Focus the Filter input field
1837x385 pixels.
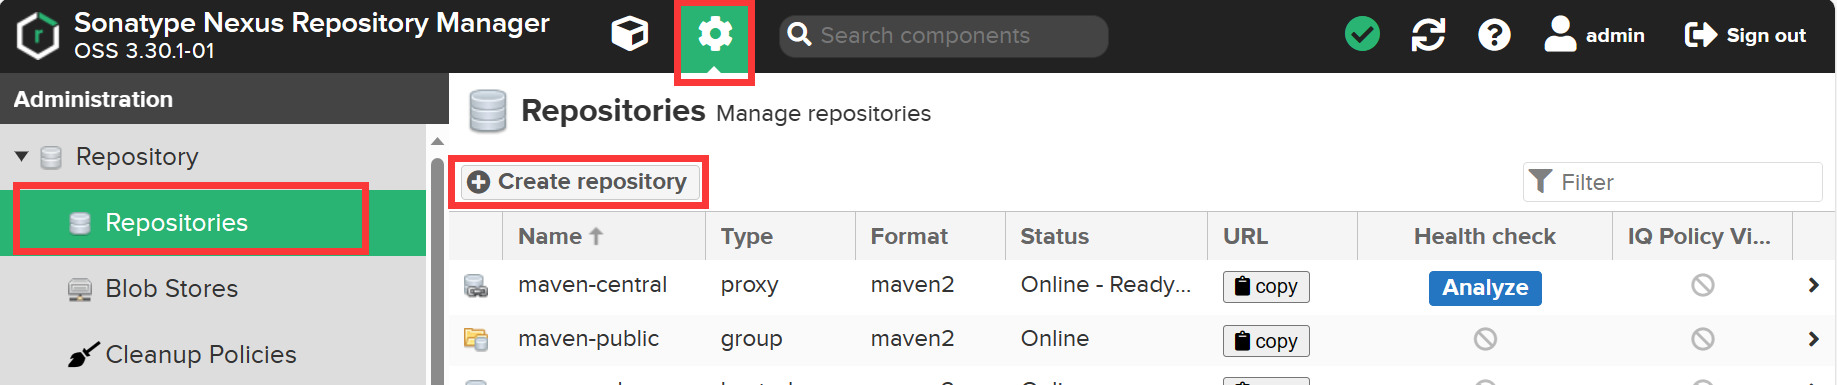[x=1672, y=182]
